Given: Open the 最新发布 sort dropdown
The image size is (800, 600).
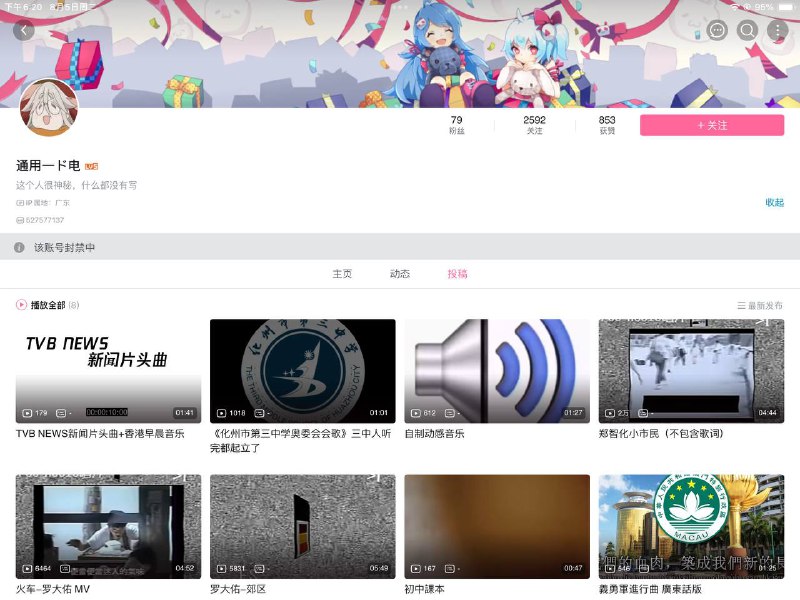Looking at the screenshot, I should 760,305.
